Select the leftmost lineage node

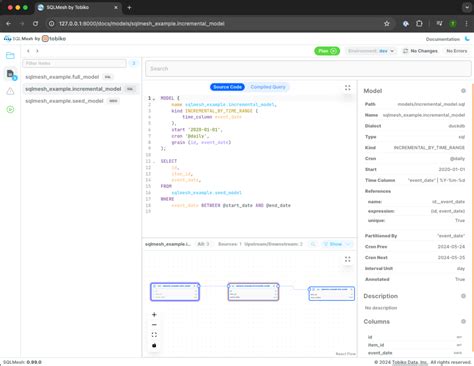(175, 292)
